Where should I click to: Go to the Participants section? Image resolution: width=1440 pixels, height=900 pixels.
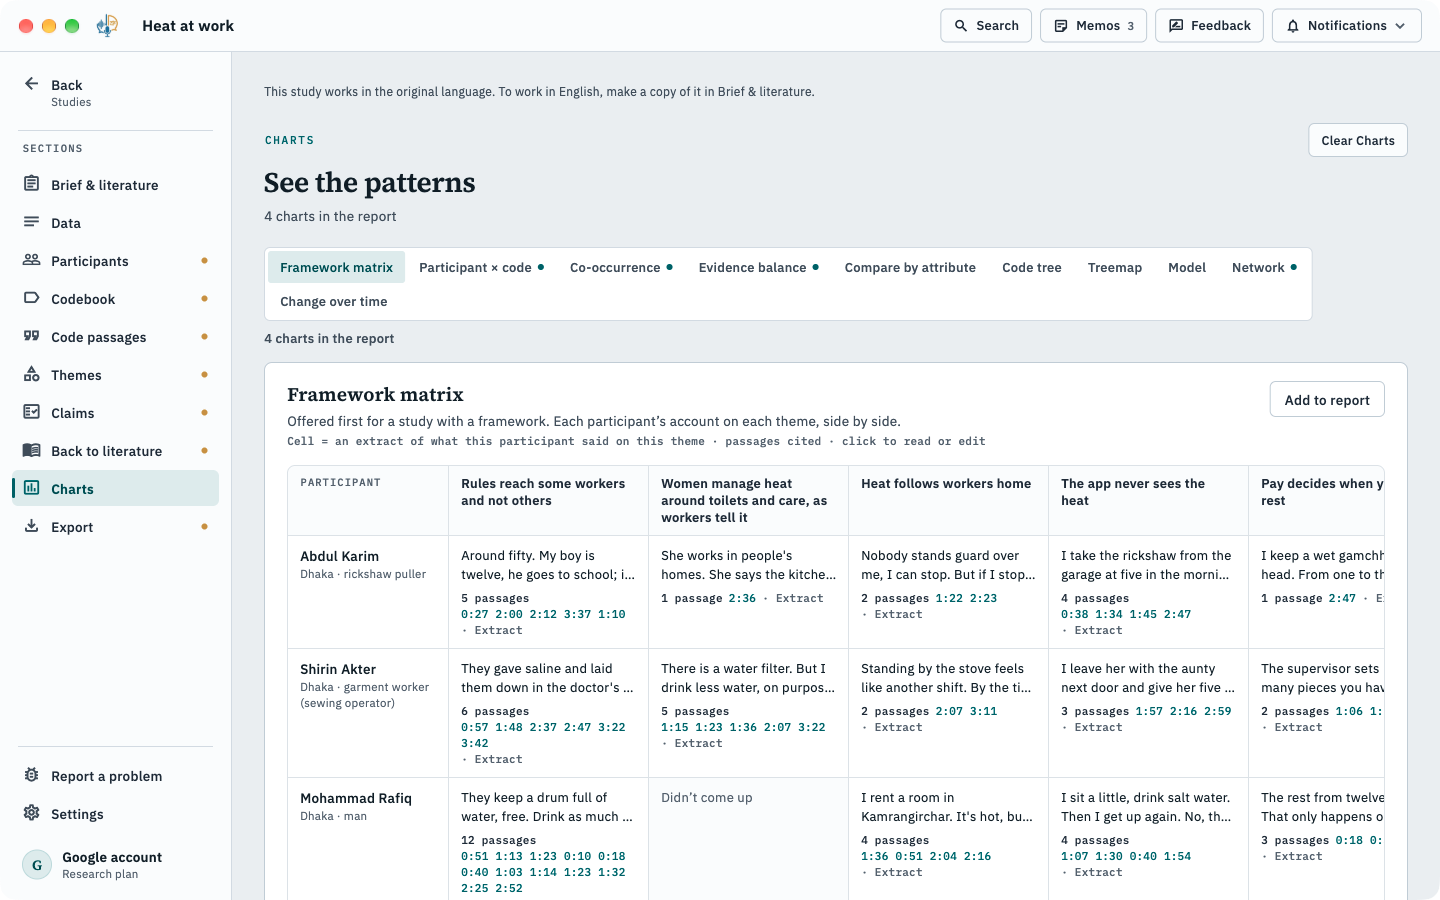(116, 260)
